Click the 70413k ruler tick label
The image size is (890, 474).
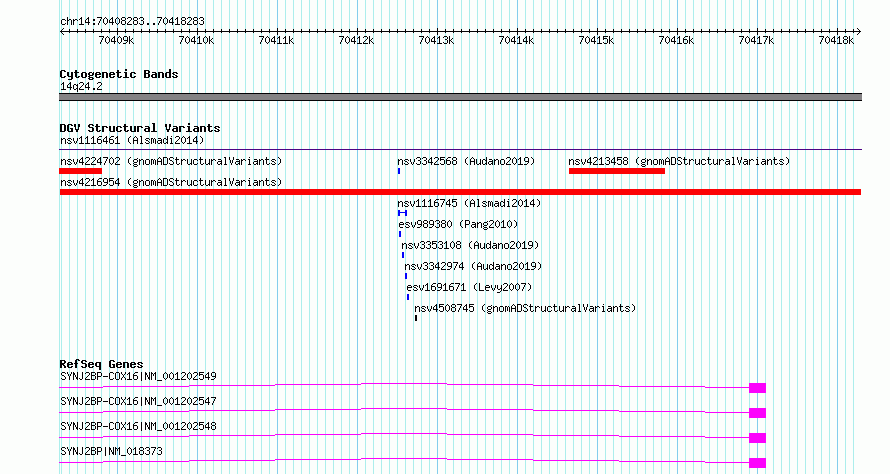(436, 40)
